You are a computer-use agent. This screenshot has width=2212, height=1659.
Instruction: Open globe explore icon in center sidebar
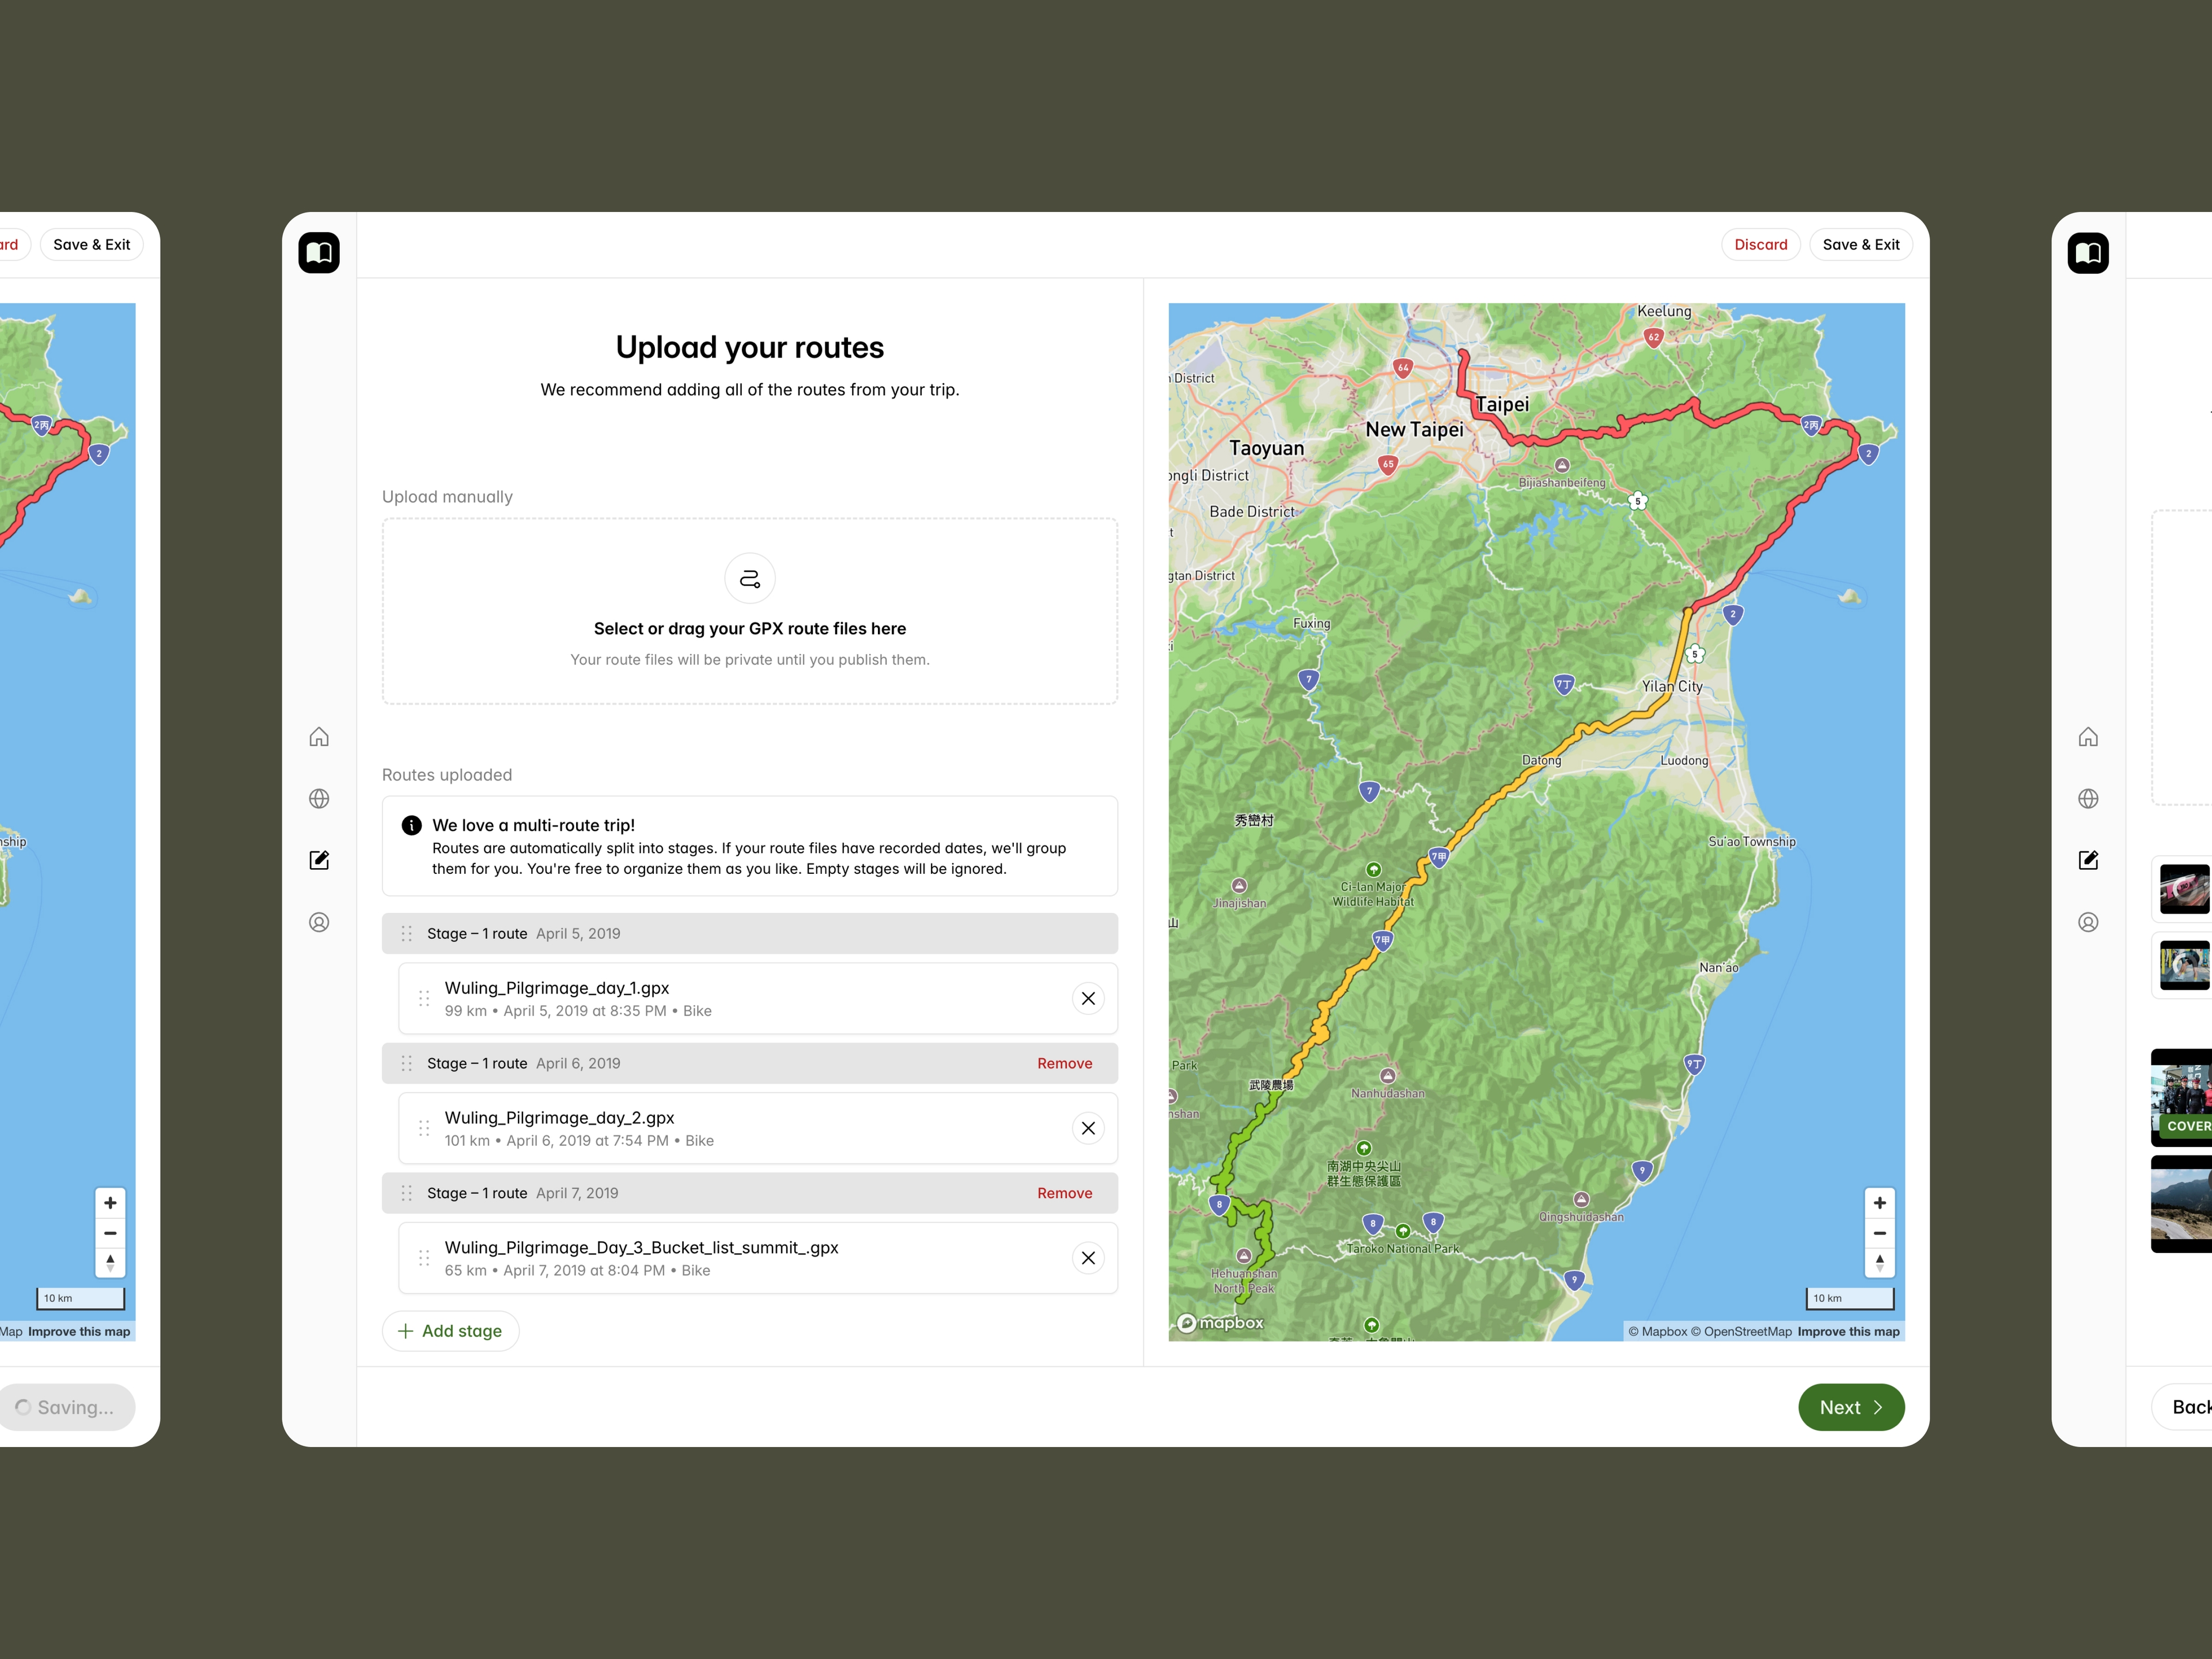319,799
